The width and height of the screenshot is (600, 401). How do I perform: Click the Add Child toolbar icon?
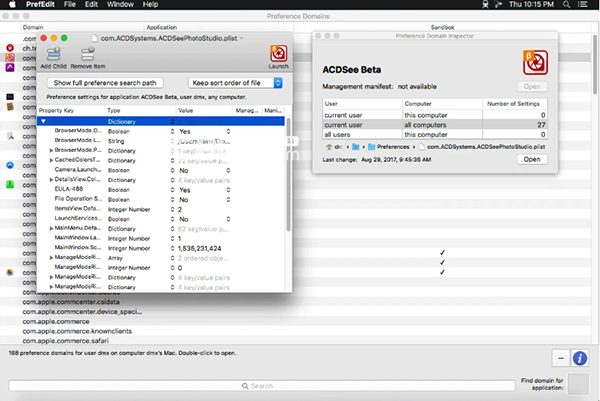pyautogui.click(x=54, y=54)
